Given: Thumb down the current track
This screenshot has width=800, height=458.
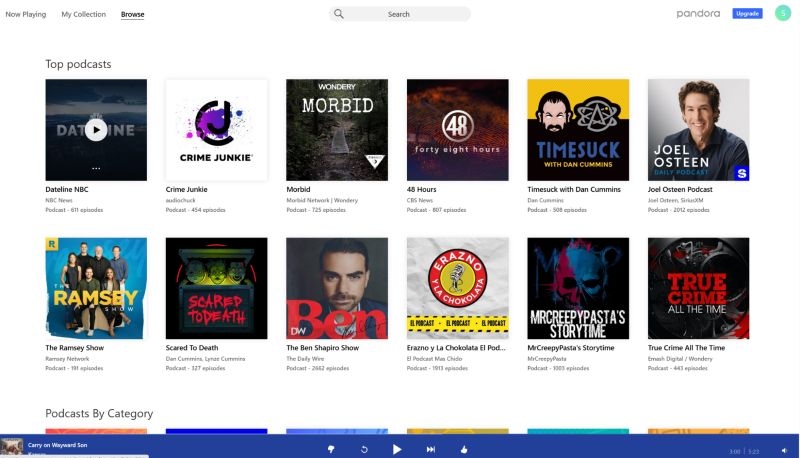Looking at the screenshot, I should 331,449.
